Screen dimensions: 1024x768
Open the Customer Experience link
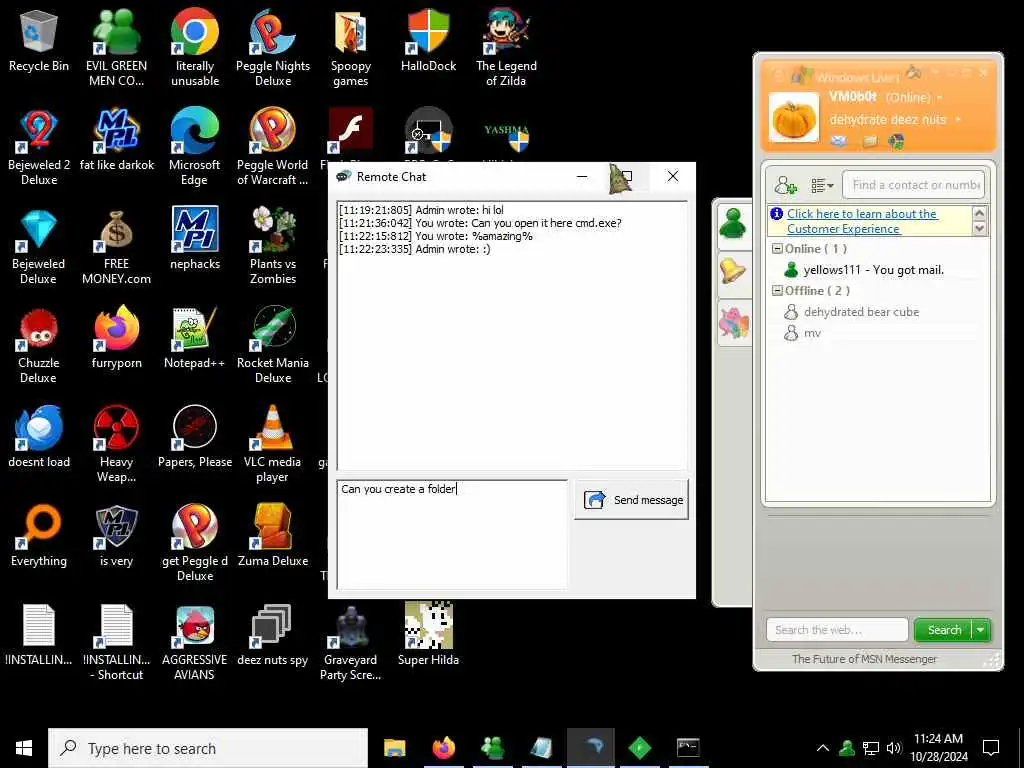[861, 221]
